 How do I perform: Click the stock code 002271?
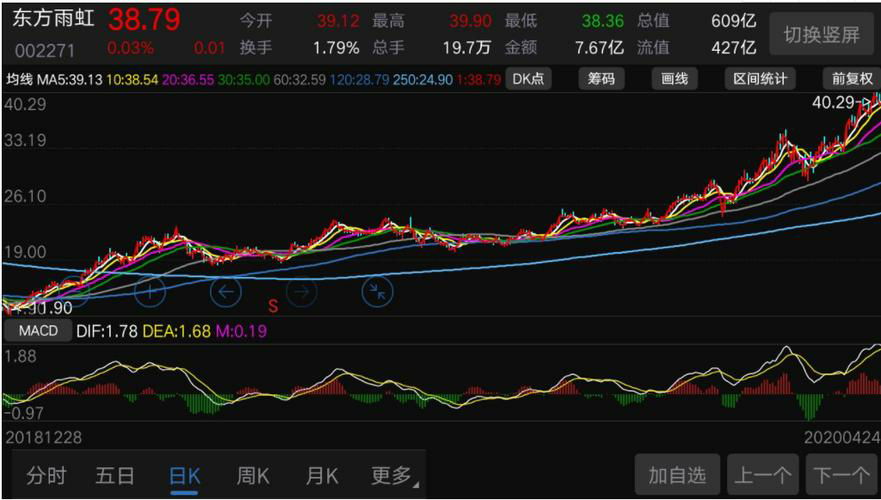pos(45,51)
